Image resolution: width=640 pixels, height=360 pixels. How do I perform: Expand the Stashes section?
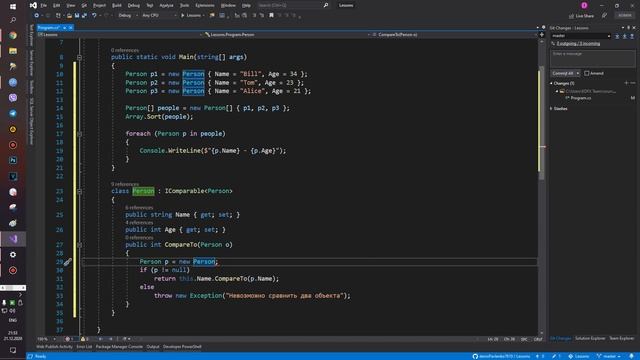[x=551, y=109]
